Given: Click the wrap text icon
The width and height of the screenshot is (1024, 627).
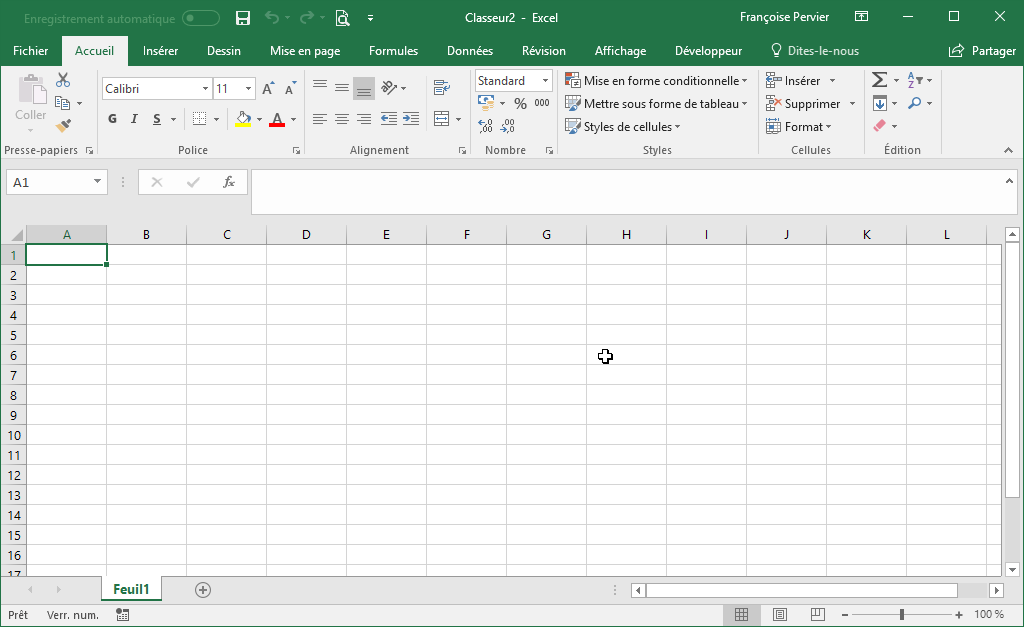Looking at the screenshot, I should click(x=441, y=88).
